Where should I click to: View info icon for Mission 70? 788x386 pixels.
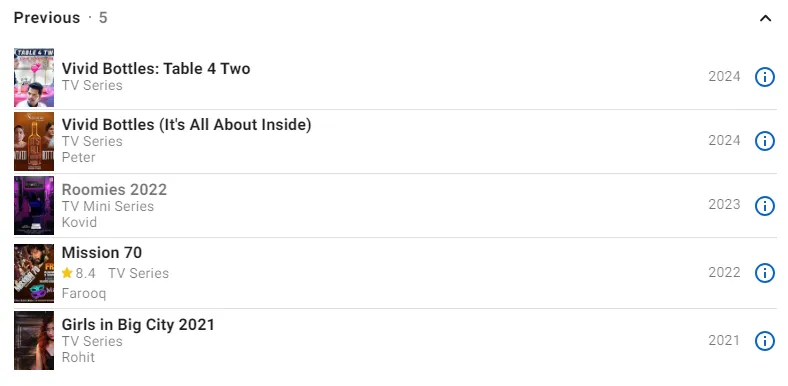pyautogui.click(x=764, y=273)
